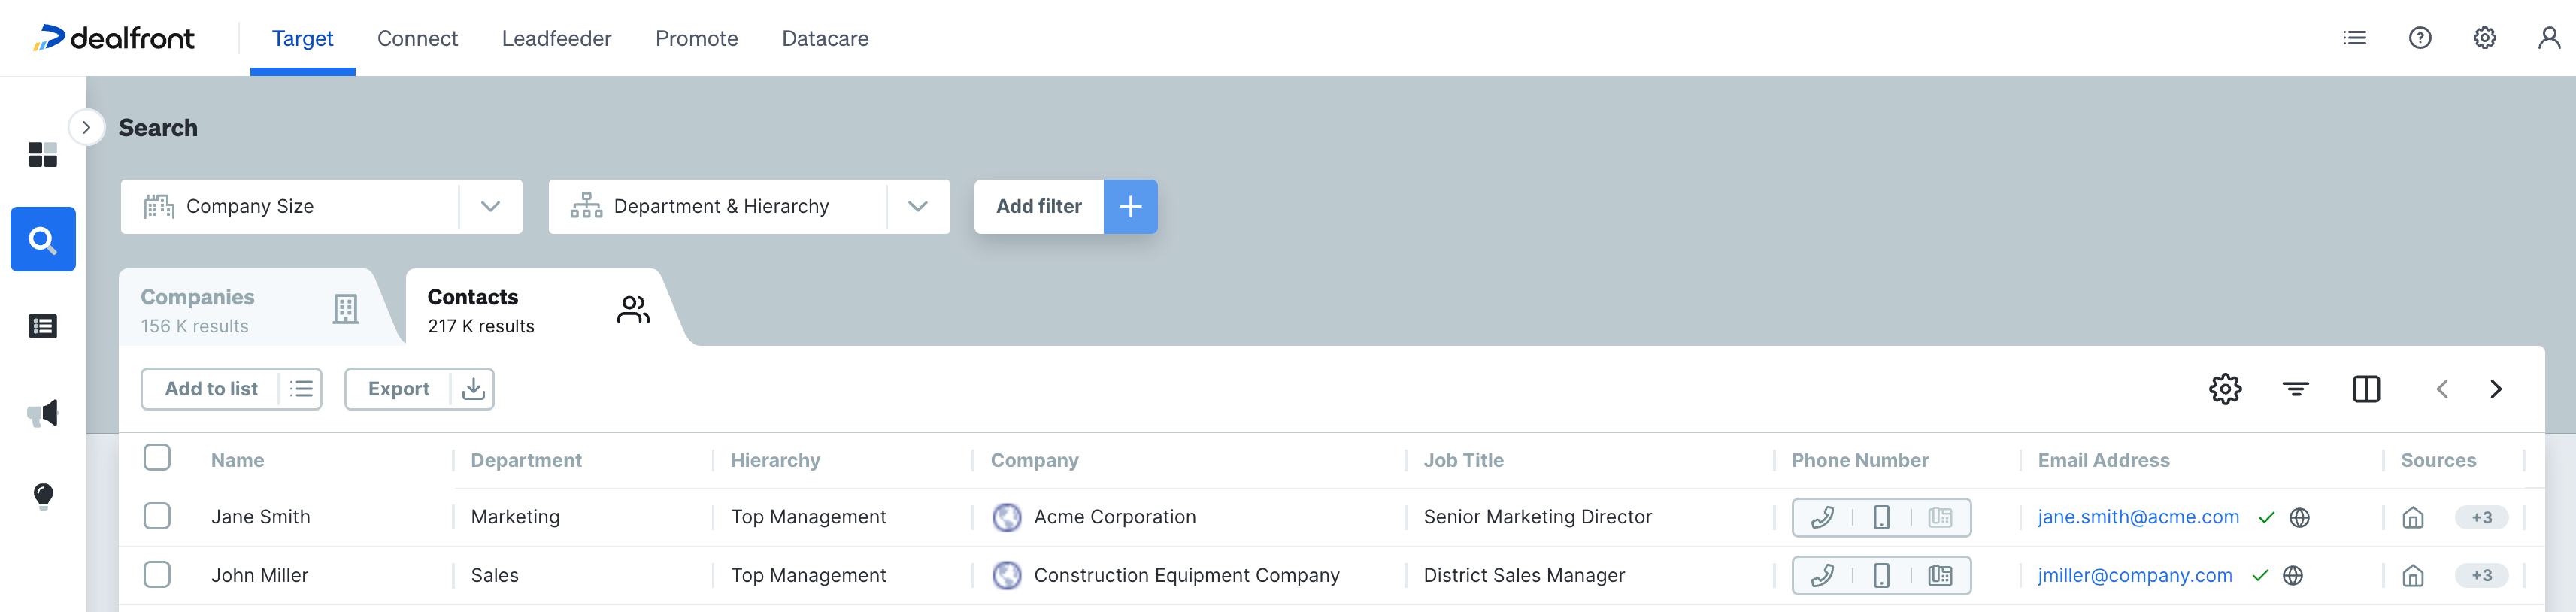This screenshot has width=2576, height=612.
Task: Go to next results page arrow
Action: pos(2496,389)
